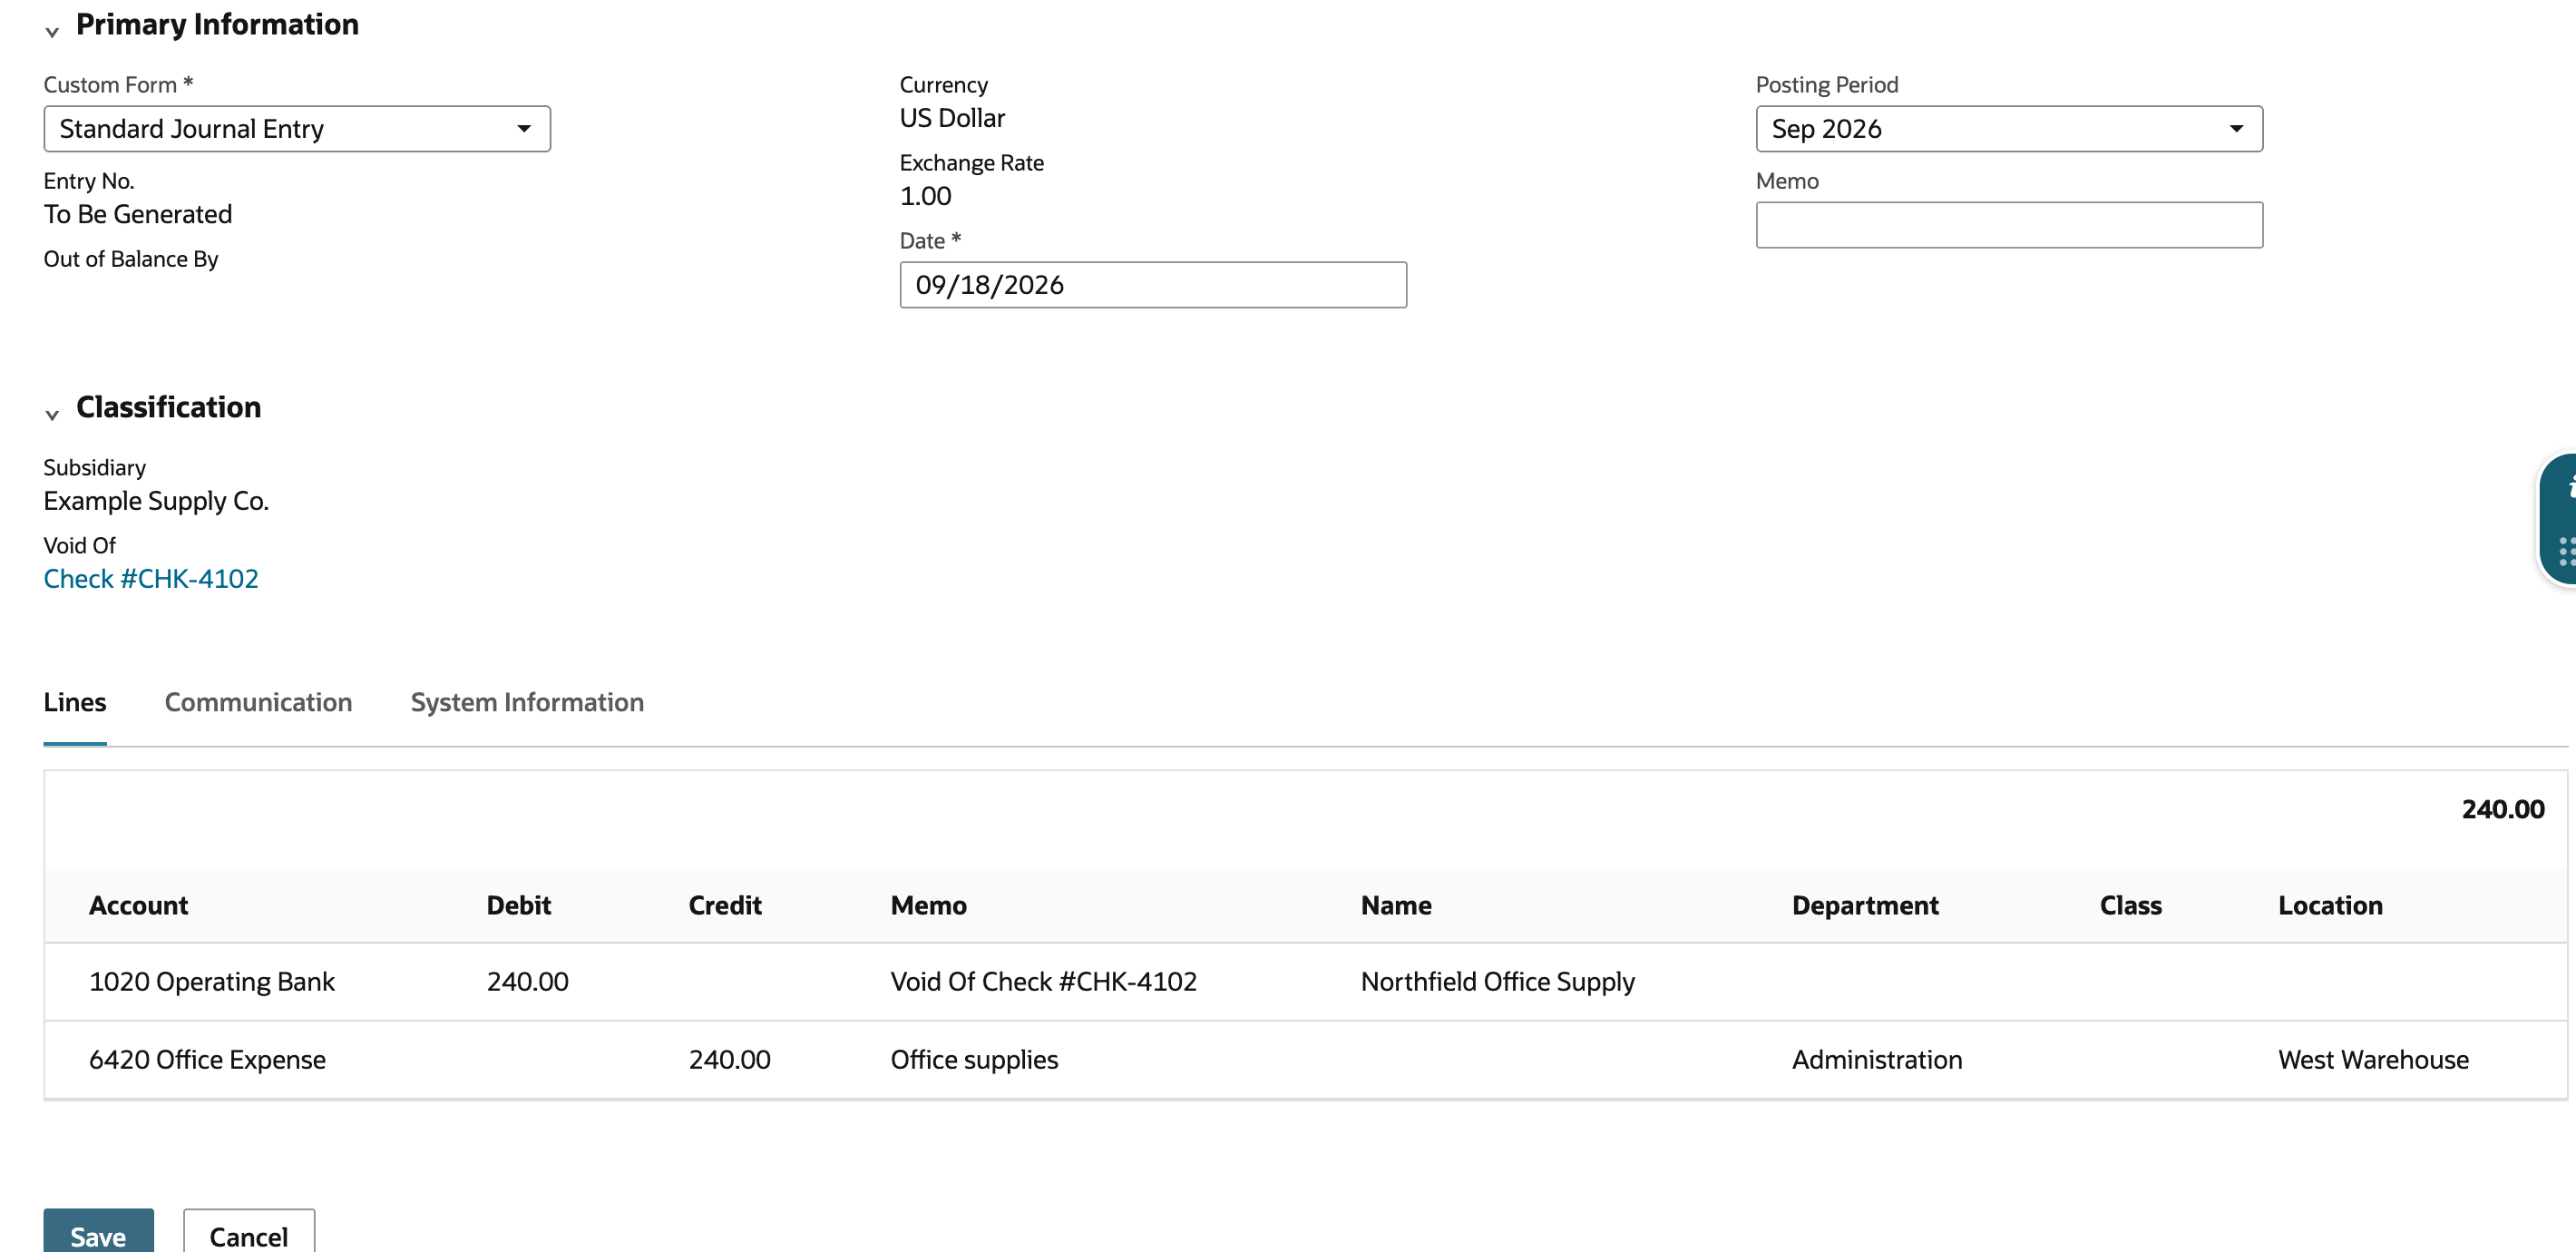The width and height of the screenshot is (2576, 1252).
Task: Click the 240.00 debit amount cell
Action: tap(528, 981)
